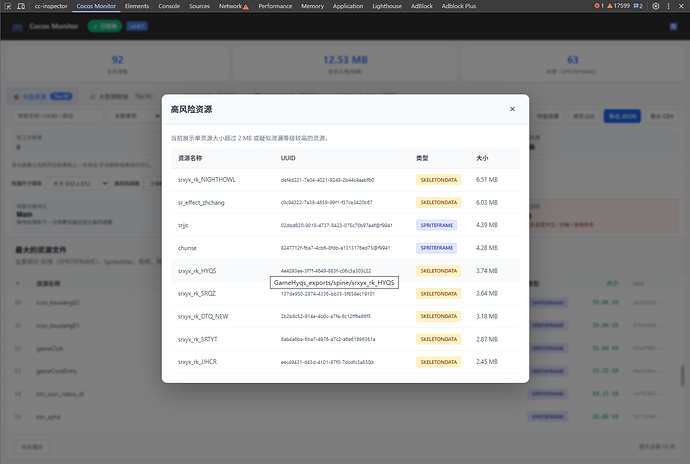Click the 类型 column header in dialog
The height and width of the screenshot is (464, 690).
pyautogui.click(x=422, y=158)
